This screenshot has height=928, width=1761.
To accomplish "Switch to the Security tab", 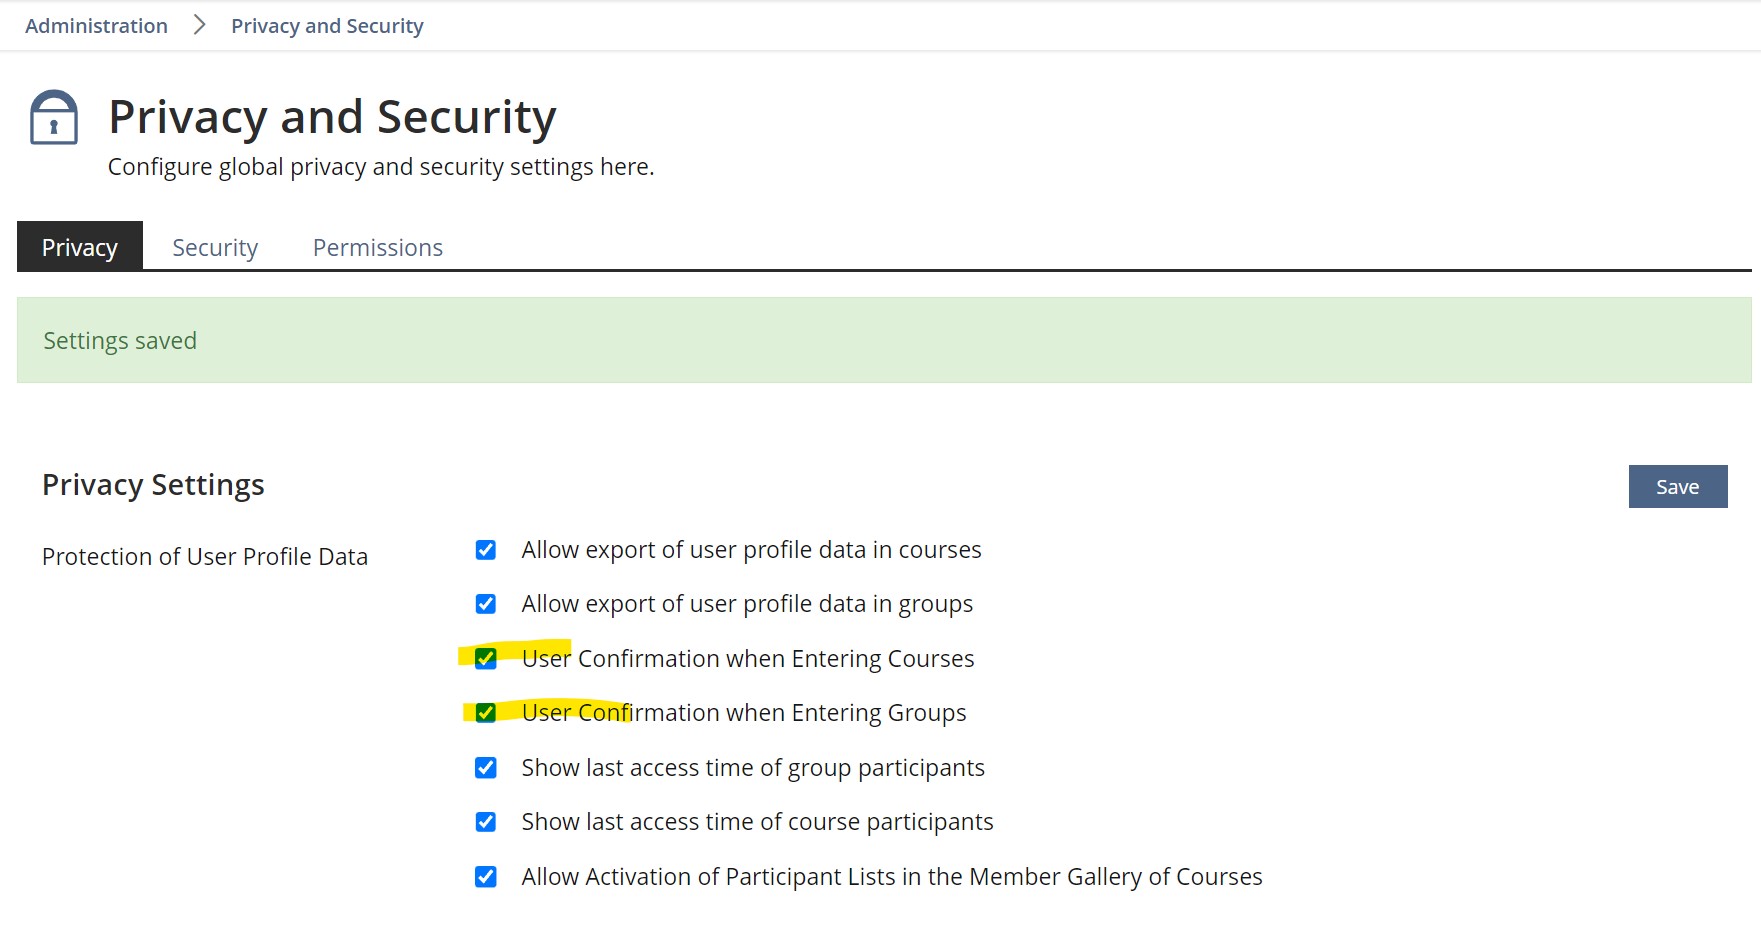I will click(x=215, y=247).
